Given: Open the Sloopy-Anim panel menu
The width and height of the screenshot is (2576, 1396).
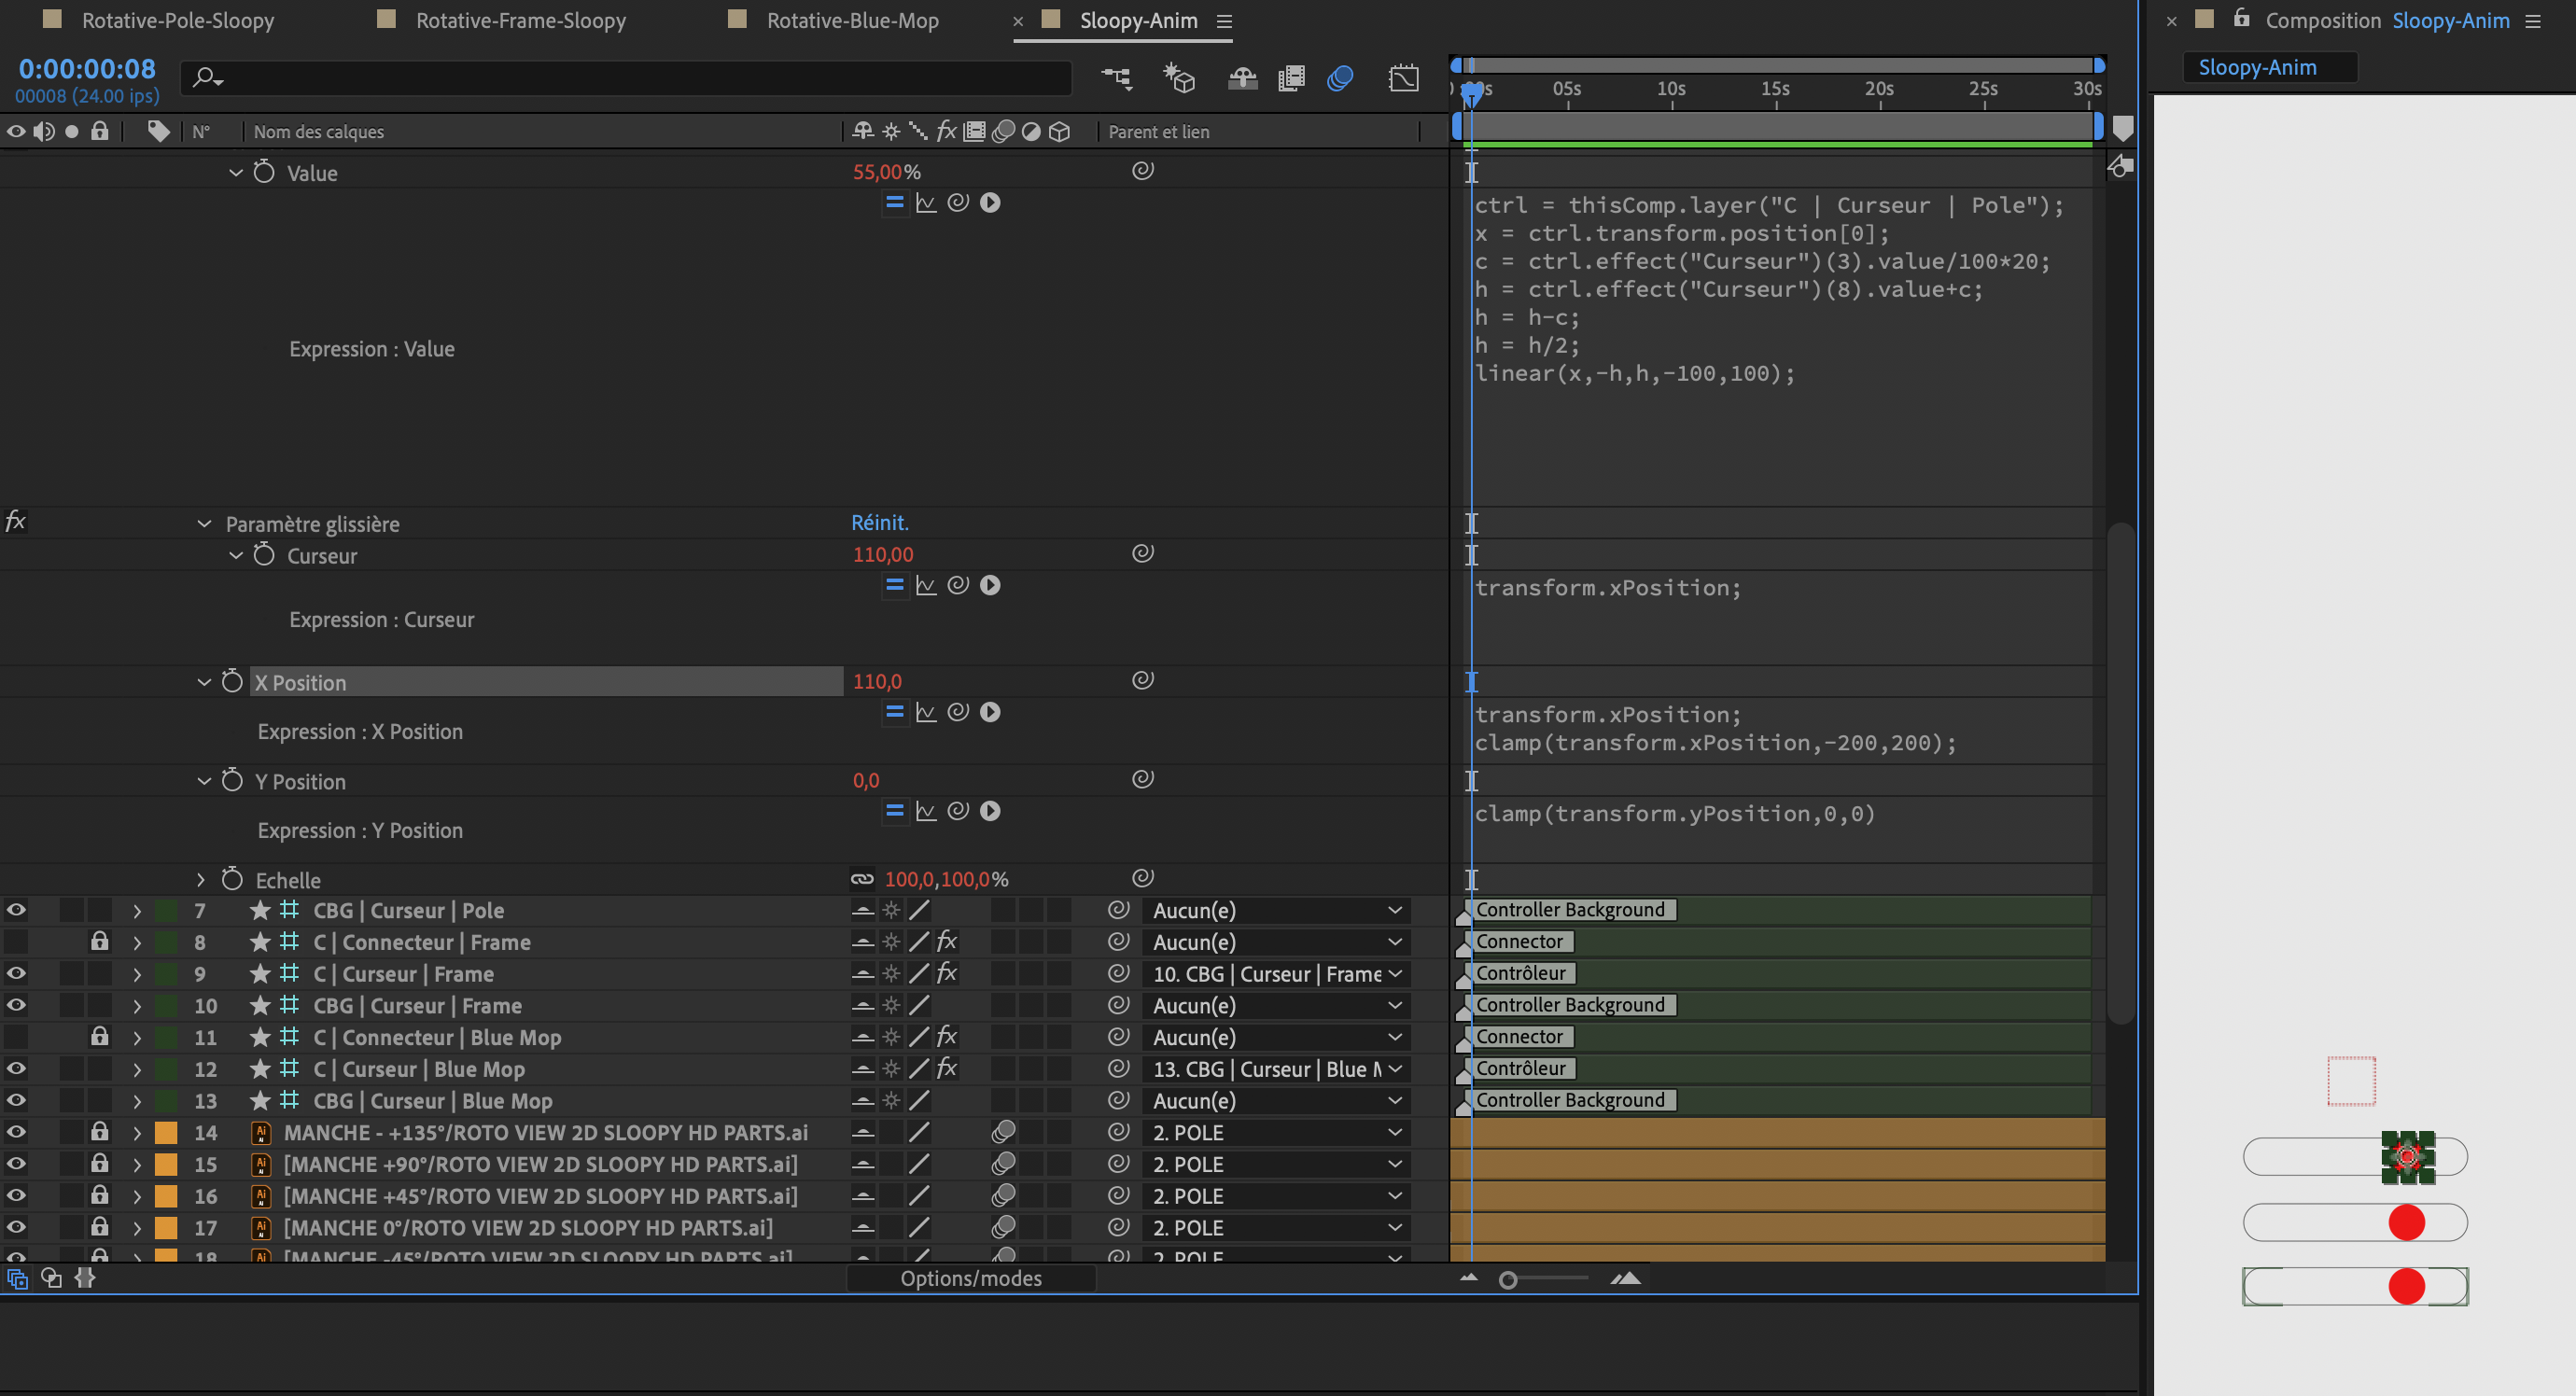Looking at the screenshot, I should [x=1224, y=20].
